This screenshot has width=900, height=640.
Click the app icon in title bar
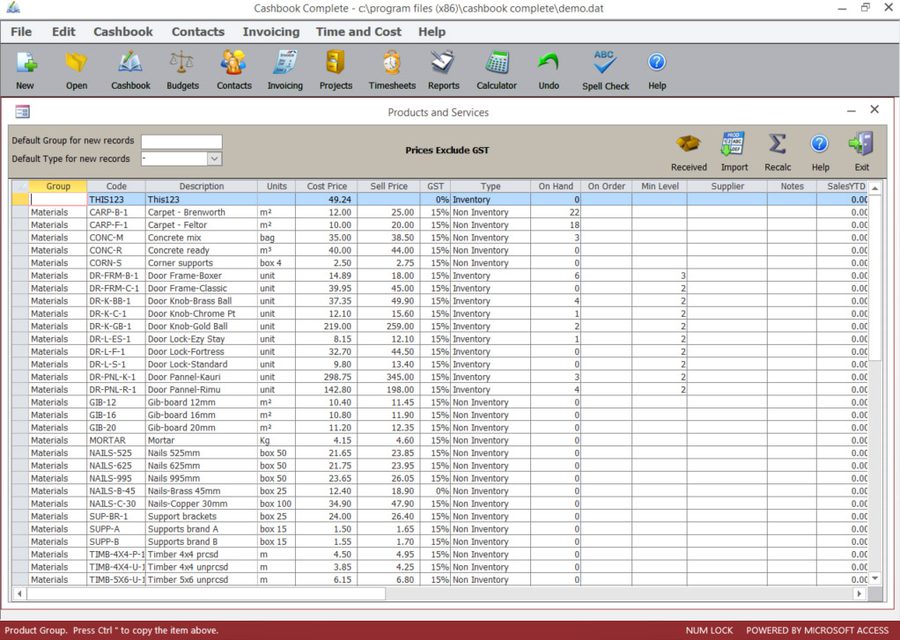(x=13, y=8)
